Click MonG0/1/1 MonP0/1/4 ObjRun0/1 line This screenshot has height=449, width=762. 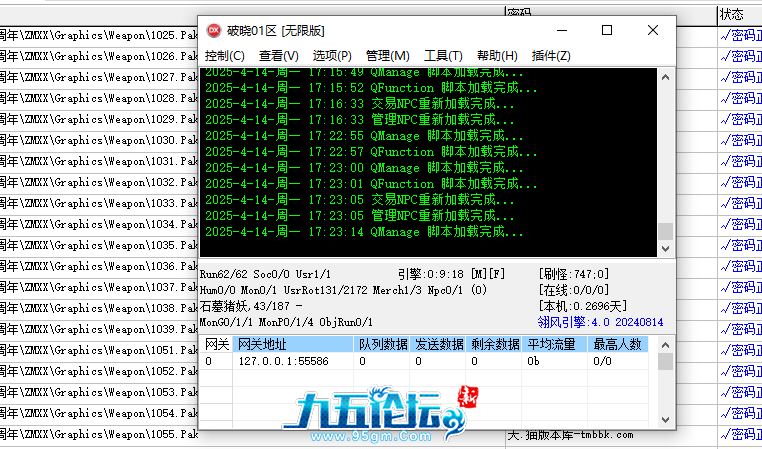tap(286, 322)
